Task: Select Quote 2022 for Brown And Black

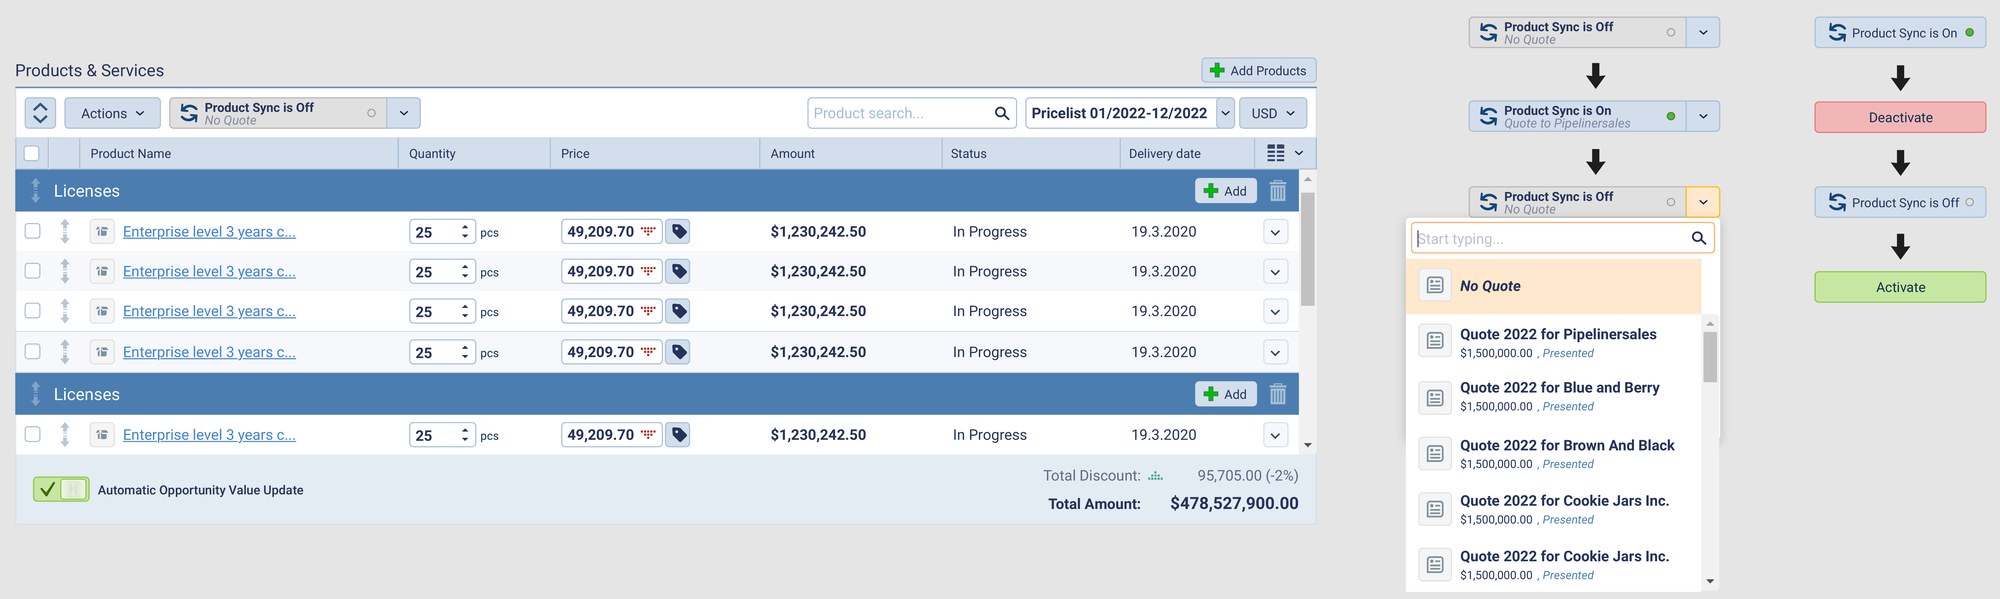Action: pos(1553,453)
